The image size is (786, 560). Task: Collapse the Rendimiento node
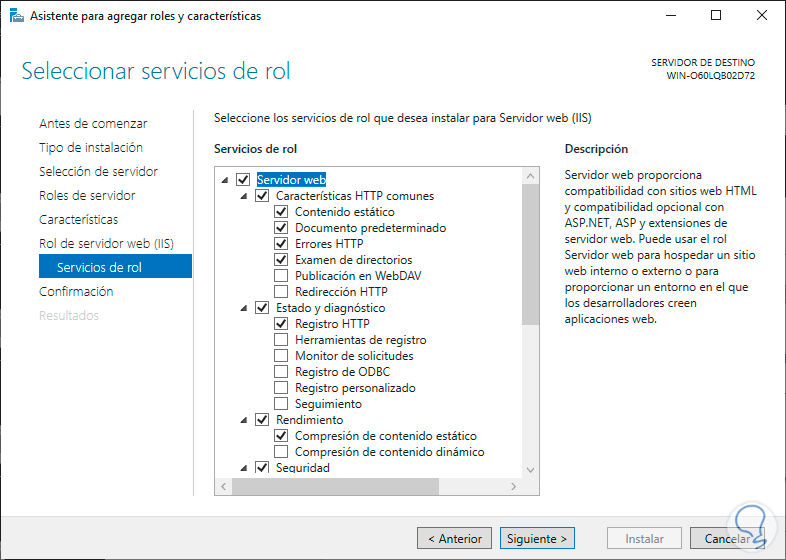point(244,420)
